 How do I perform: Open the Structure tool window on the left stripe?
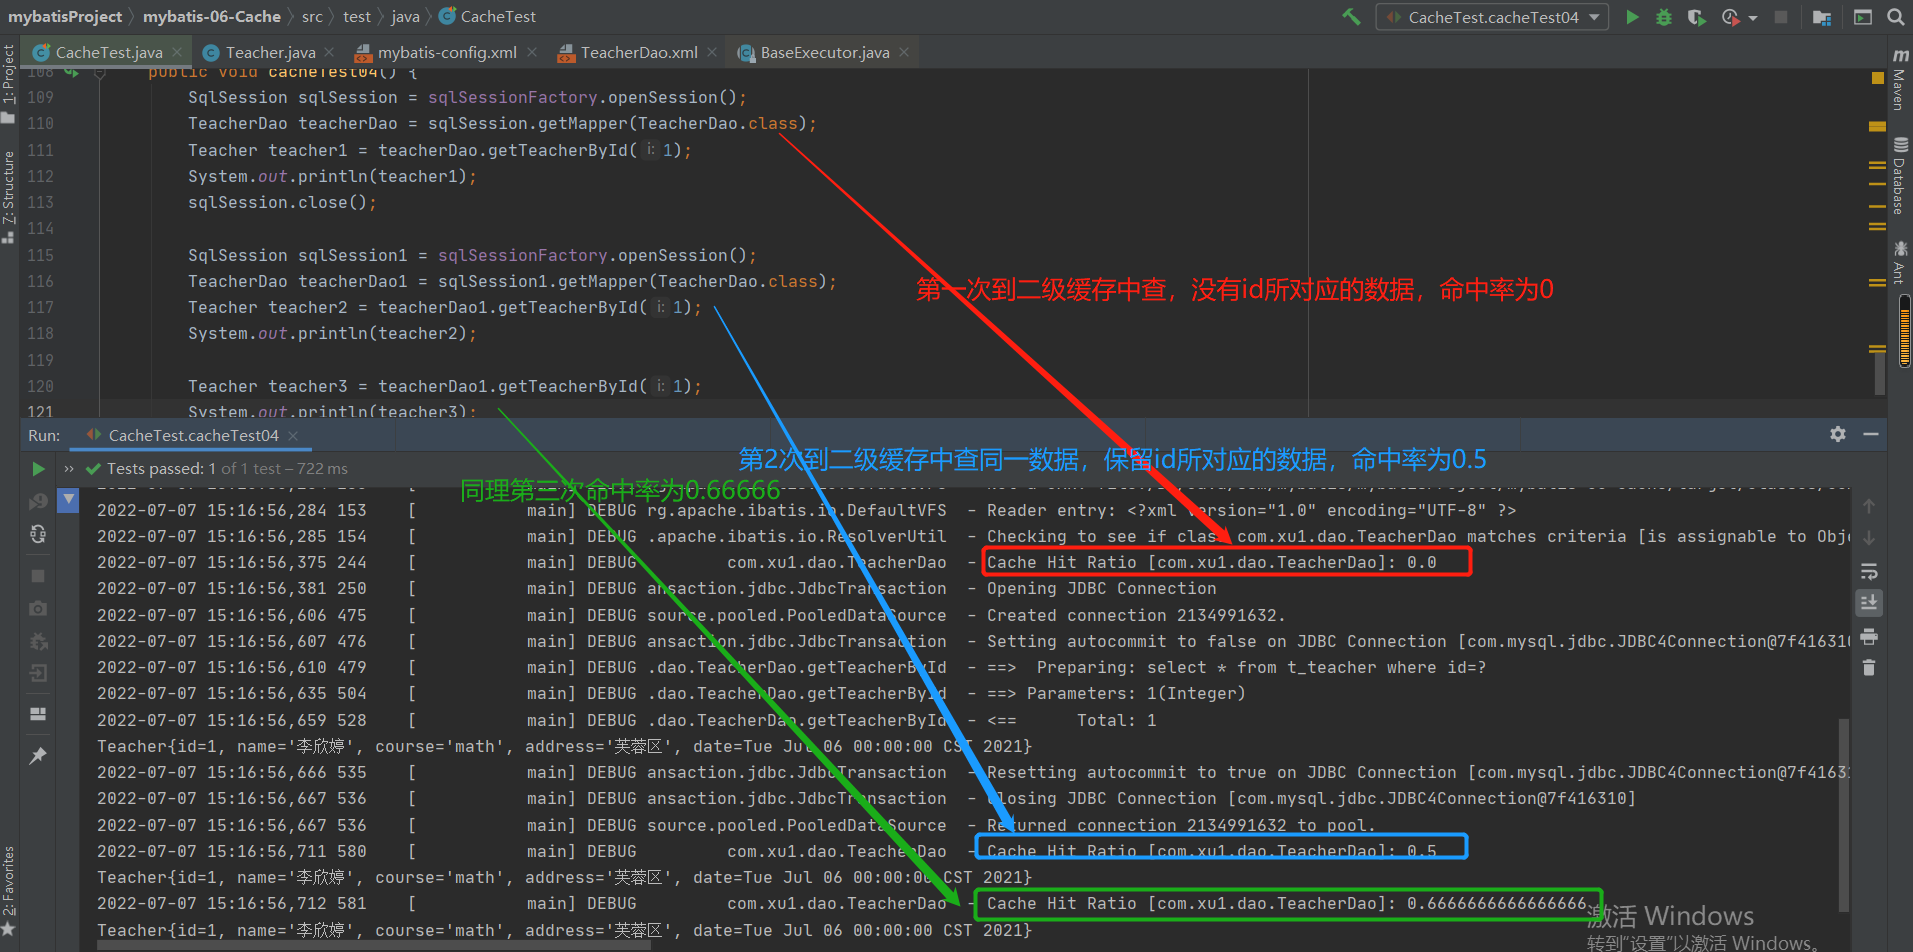point(9,196)
